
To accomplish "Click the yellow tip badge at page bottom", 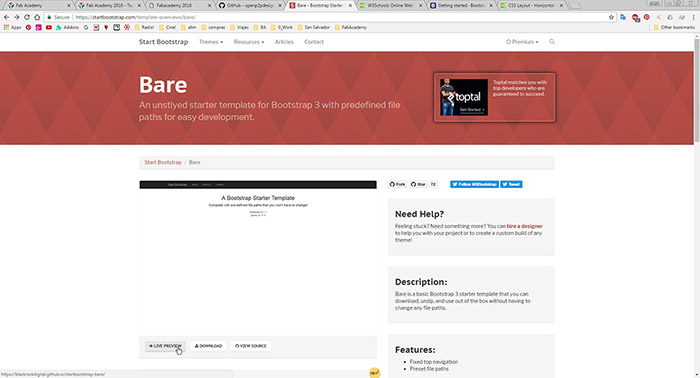I will coord(375,373).
